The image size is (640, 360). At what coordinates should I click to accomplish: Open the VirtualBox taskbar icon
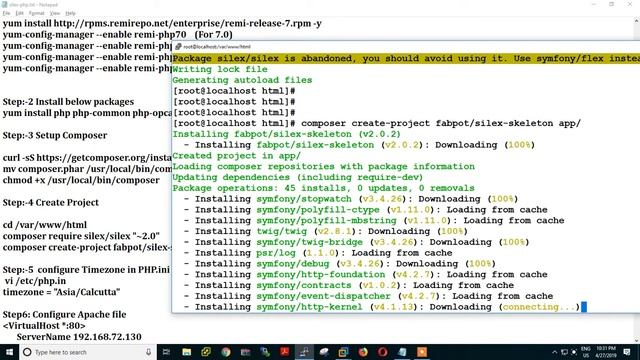click(x=343, y=352)
